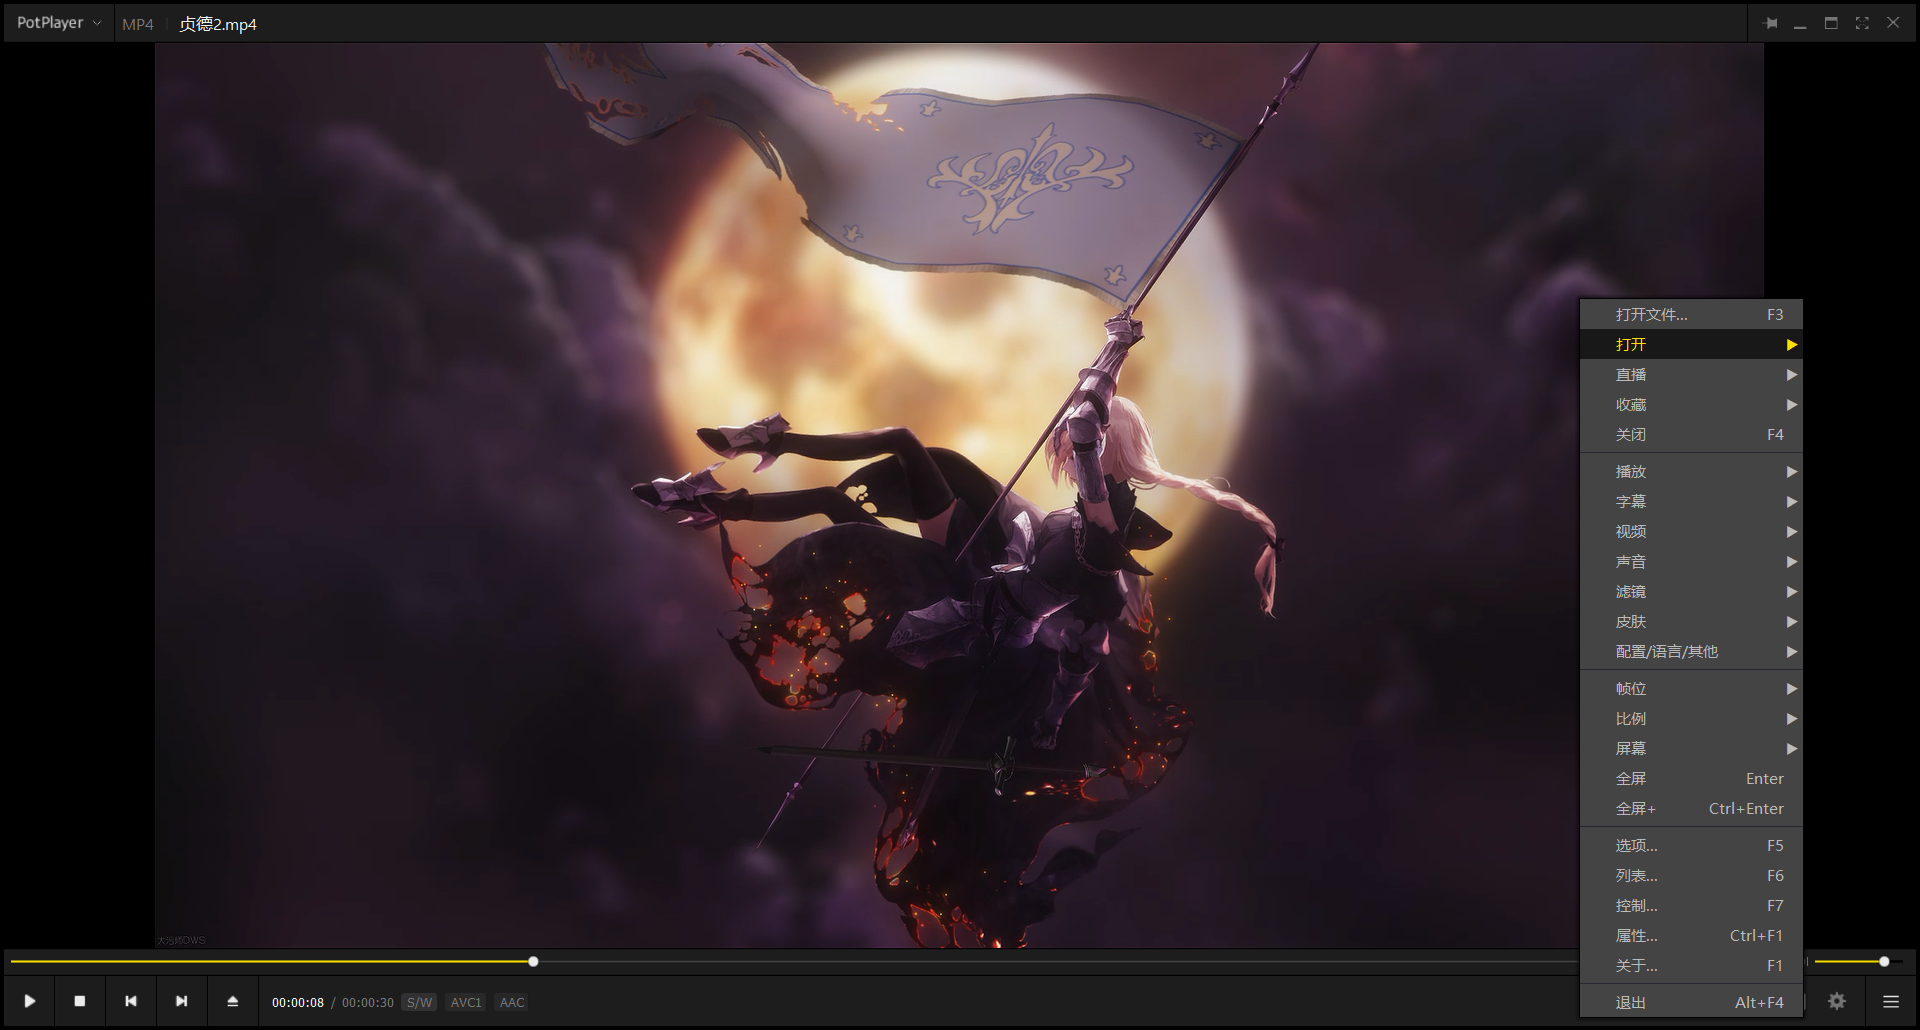Maximize the PotPlayer window
Image resolution: width=1920 pixels, height=1030 pixels.
1831,23
